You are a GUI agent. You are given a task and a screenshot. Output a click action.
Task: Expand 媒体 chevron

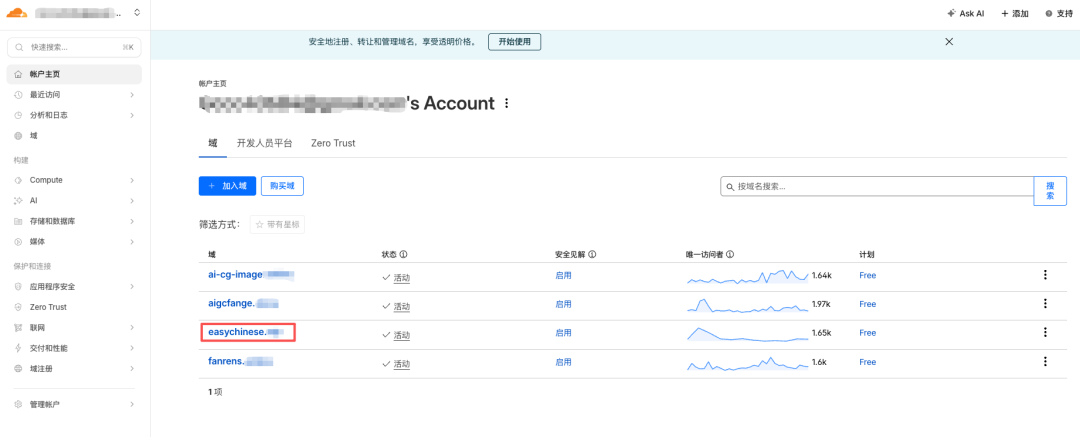(132, 242)
